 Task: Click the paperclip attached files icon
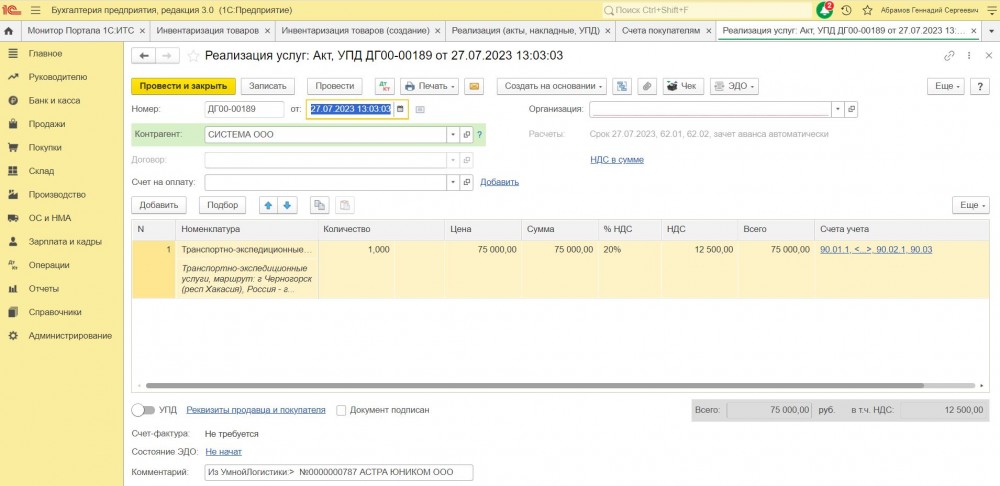tap(647, 86)
